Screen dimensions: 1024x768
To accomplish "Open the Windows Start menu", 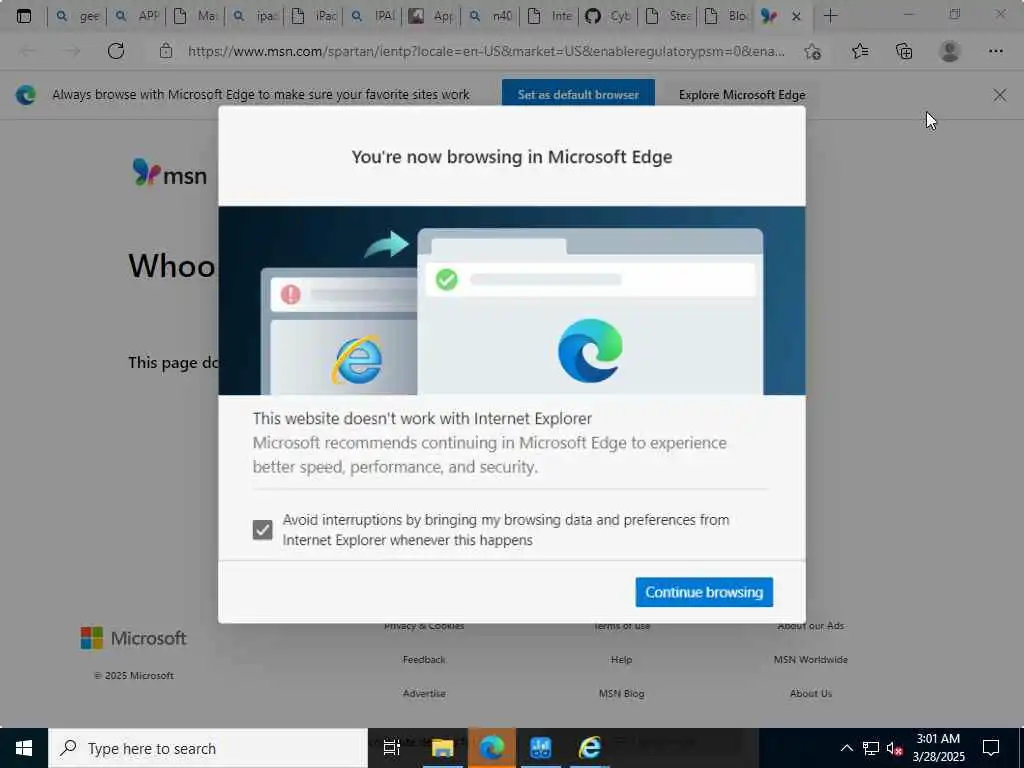I will 24,748.
